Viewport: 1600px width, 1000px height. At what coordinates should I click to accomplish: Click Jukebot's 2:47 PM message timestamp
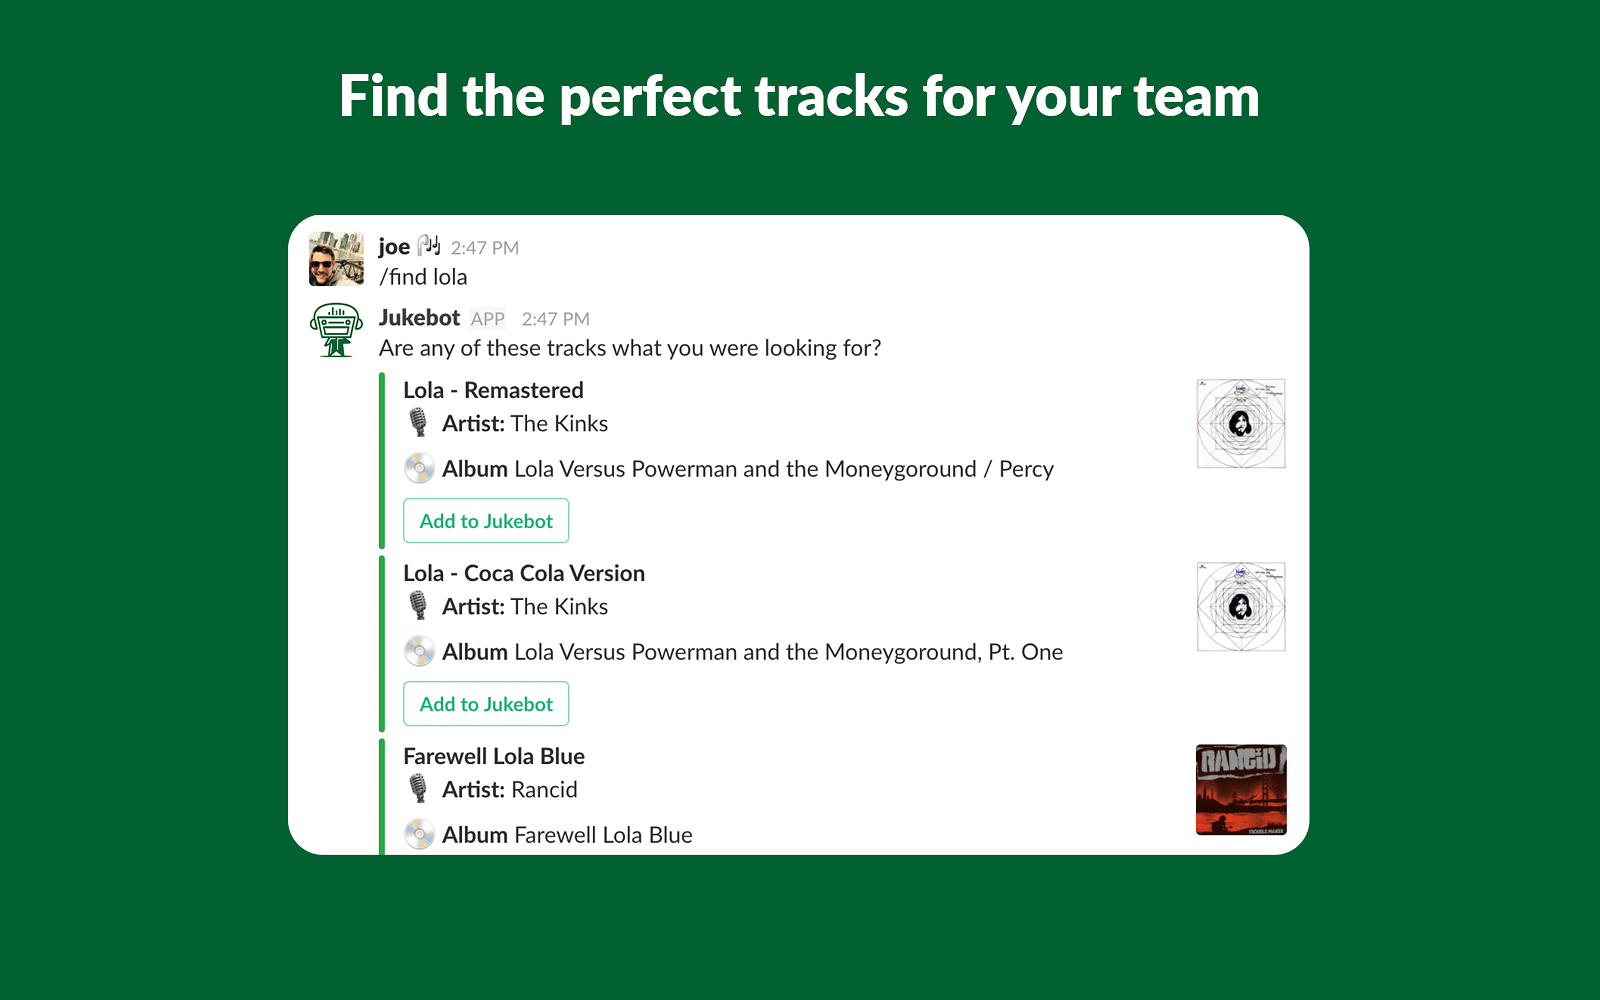pyautogui.click(x=556, y=319)
